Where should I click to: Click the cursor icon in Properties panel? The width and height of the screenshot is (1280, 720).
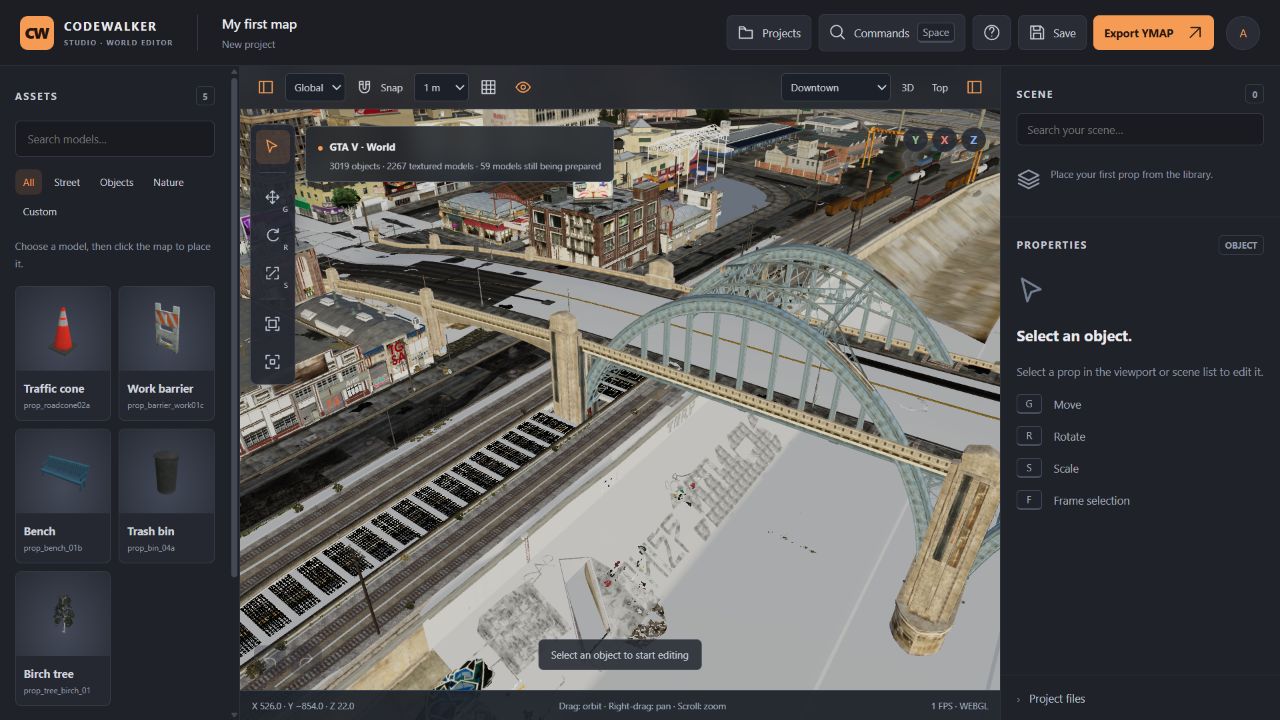(x=1030, y=290)
